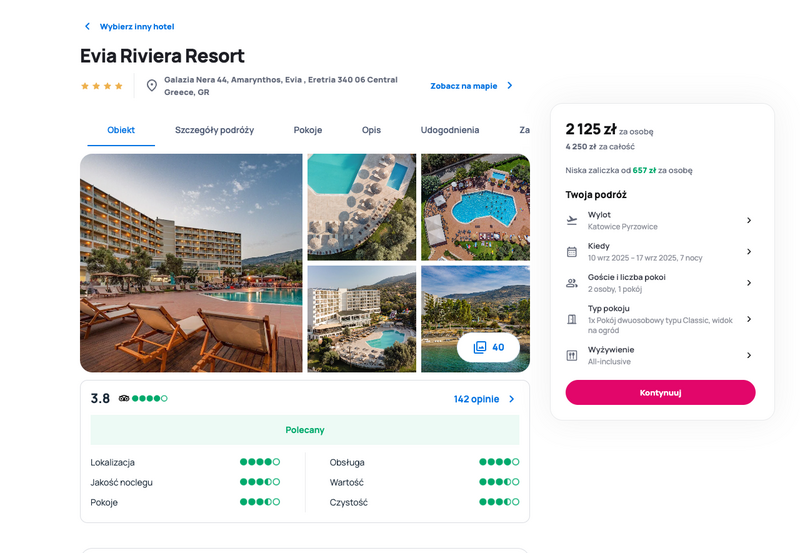Click the pink Kontynuuj button
This screenshot has height=553, width=800.
click(660, 392)
